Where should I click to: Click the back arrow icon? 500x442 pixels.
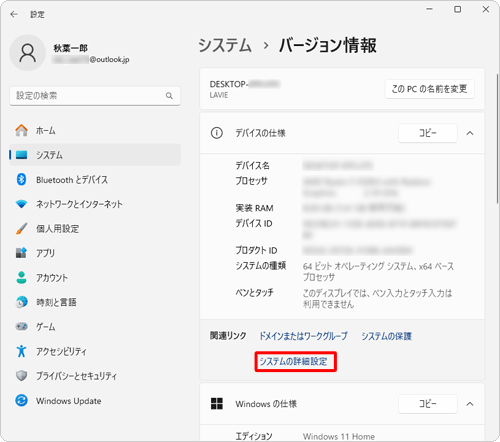click(14, 14)
